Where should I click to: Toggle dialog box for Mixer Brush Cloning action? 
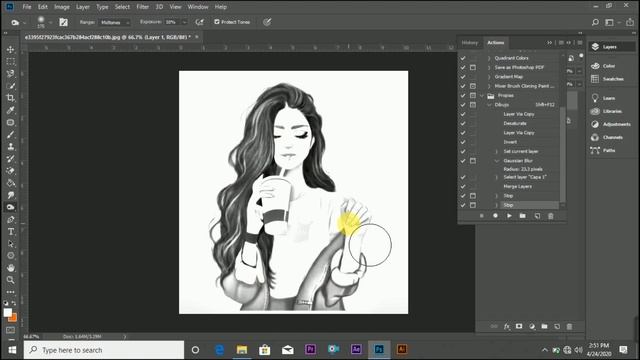click(x=473, y=86)
